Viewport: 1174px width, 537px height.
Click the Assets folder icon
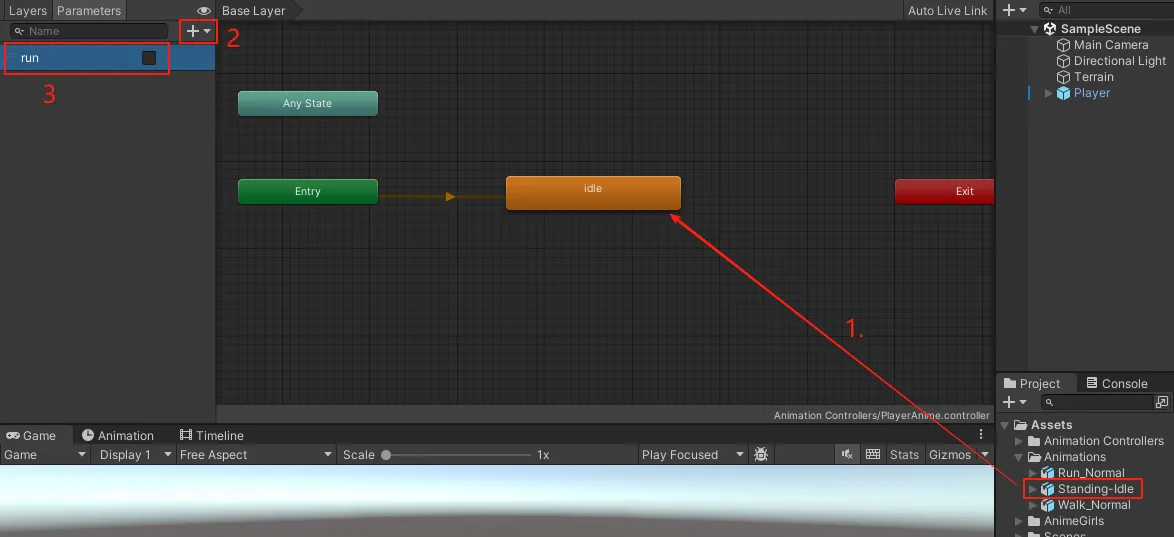click(1021, 425)
